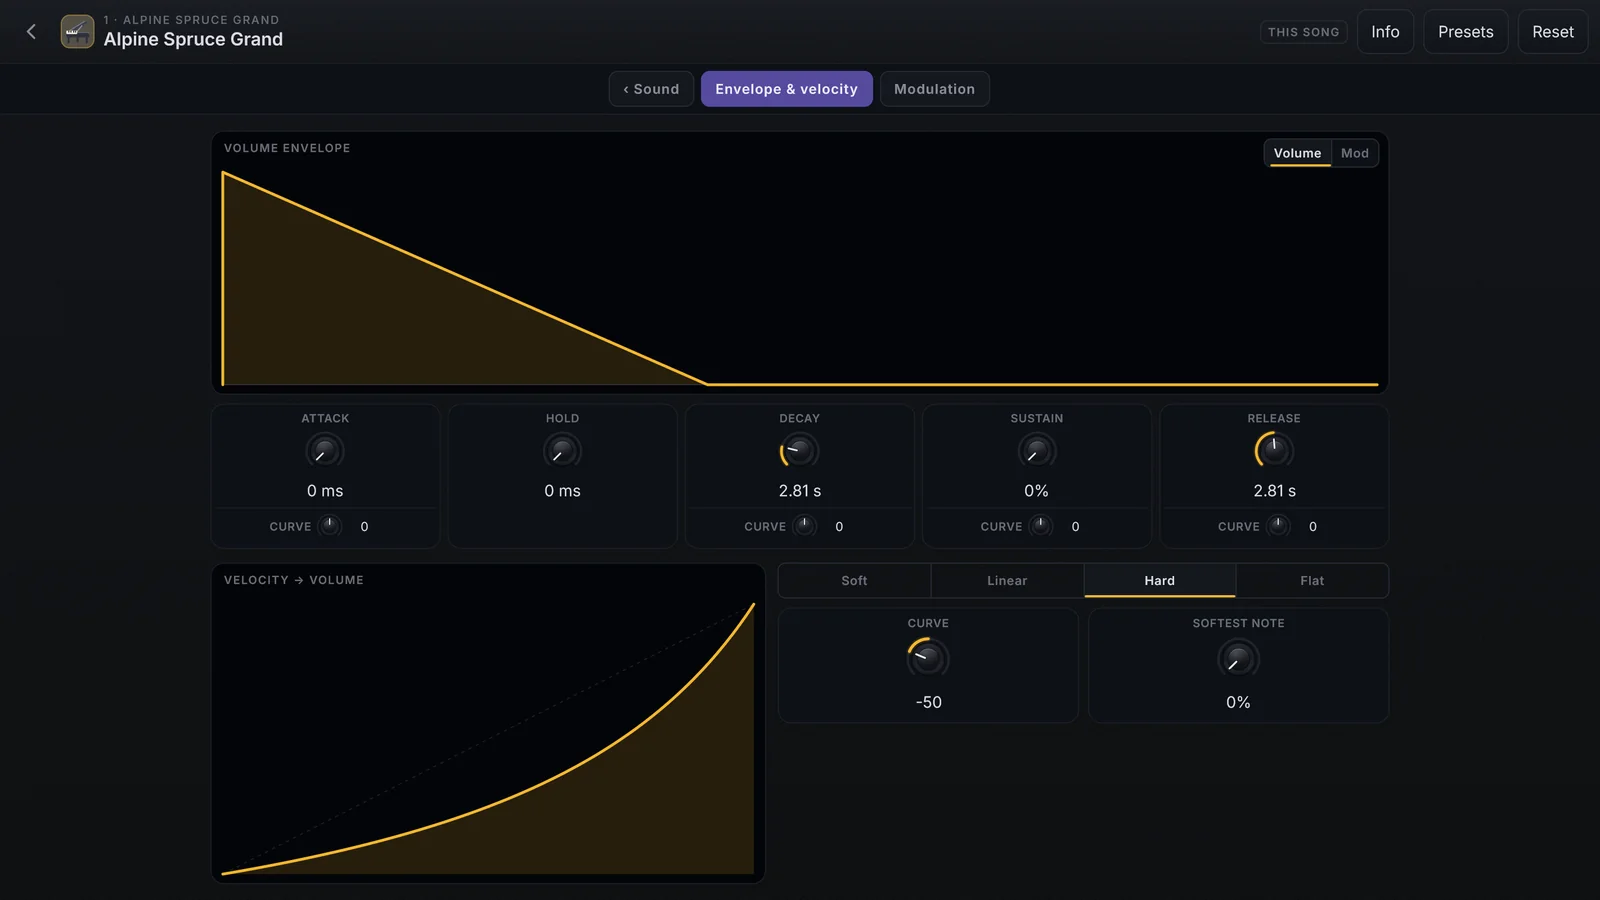
Task: Click the velocity curve value -50
Action: coord(928,702)
